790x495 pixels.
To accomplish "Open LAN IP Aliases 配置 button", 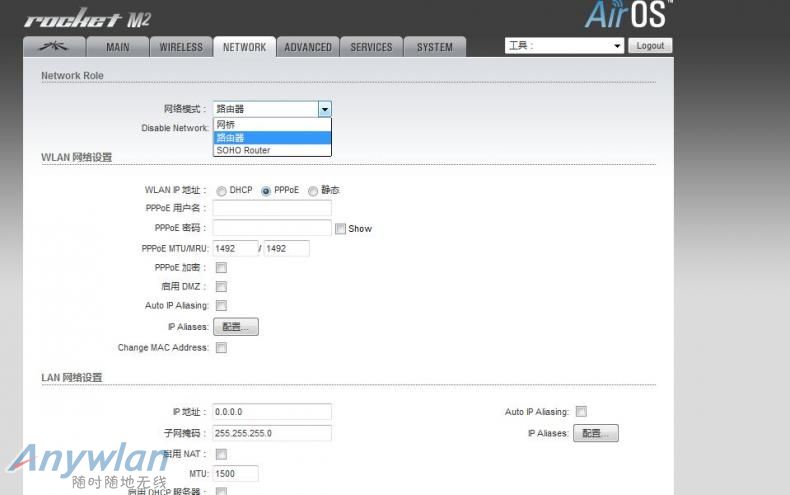I will (596, 433).
